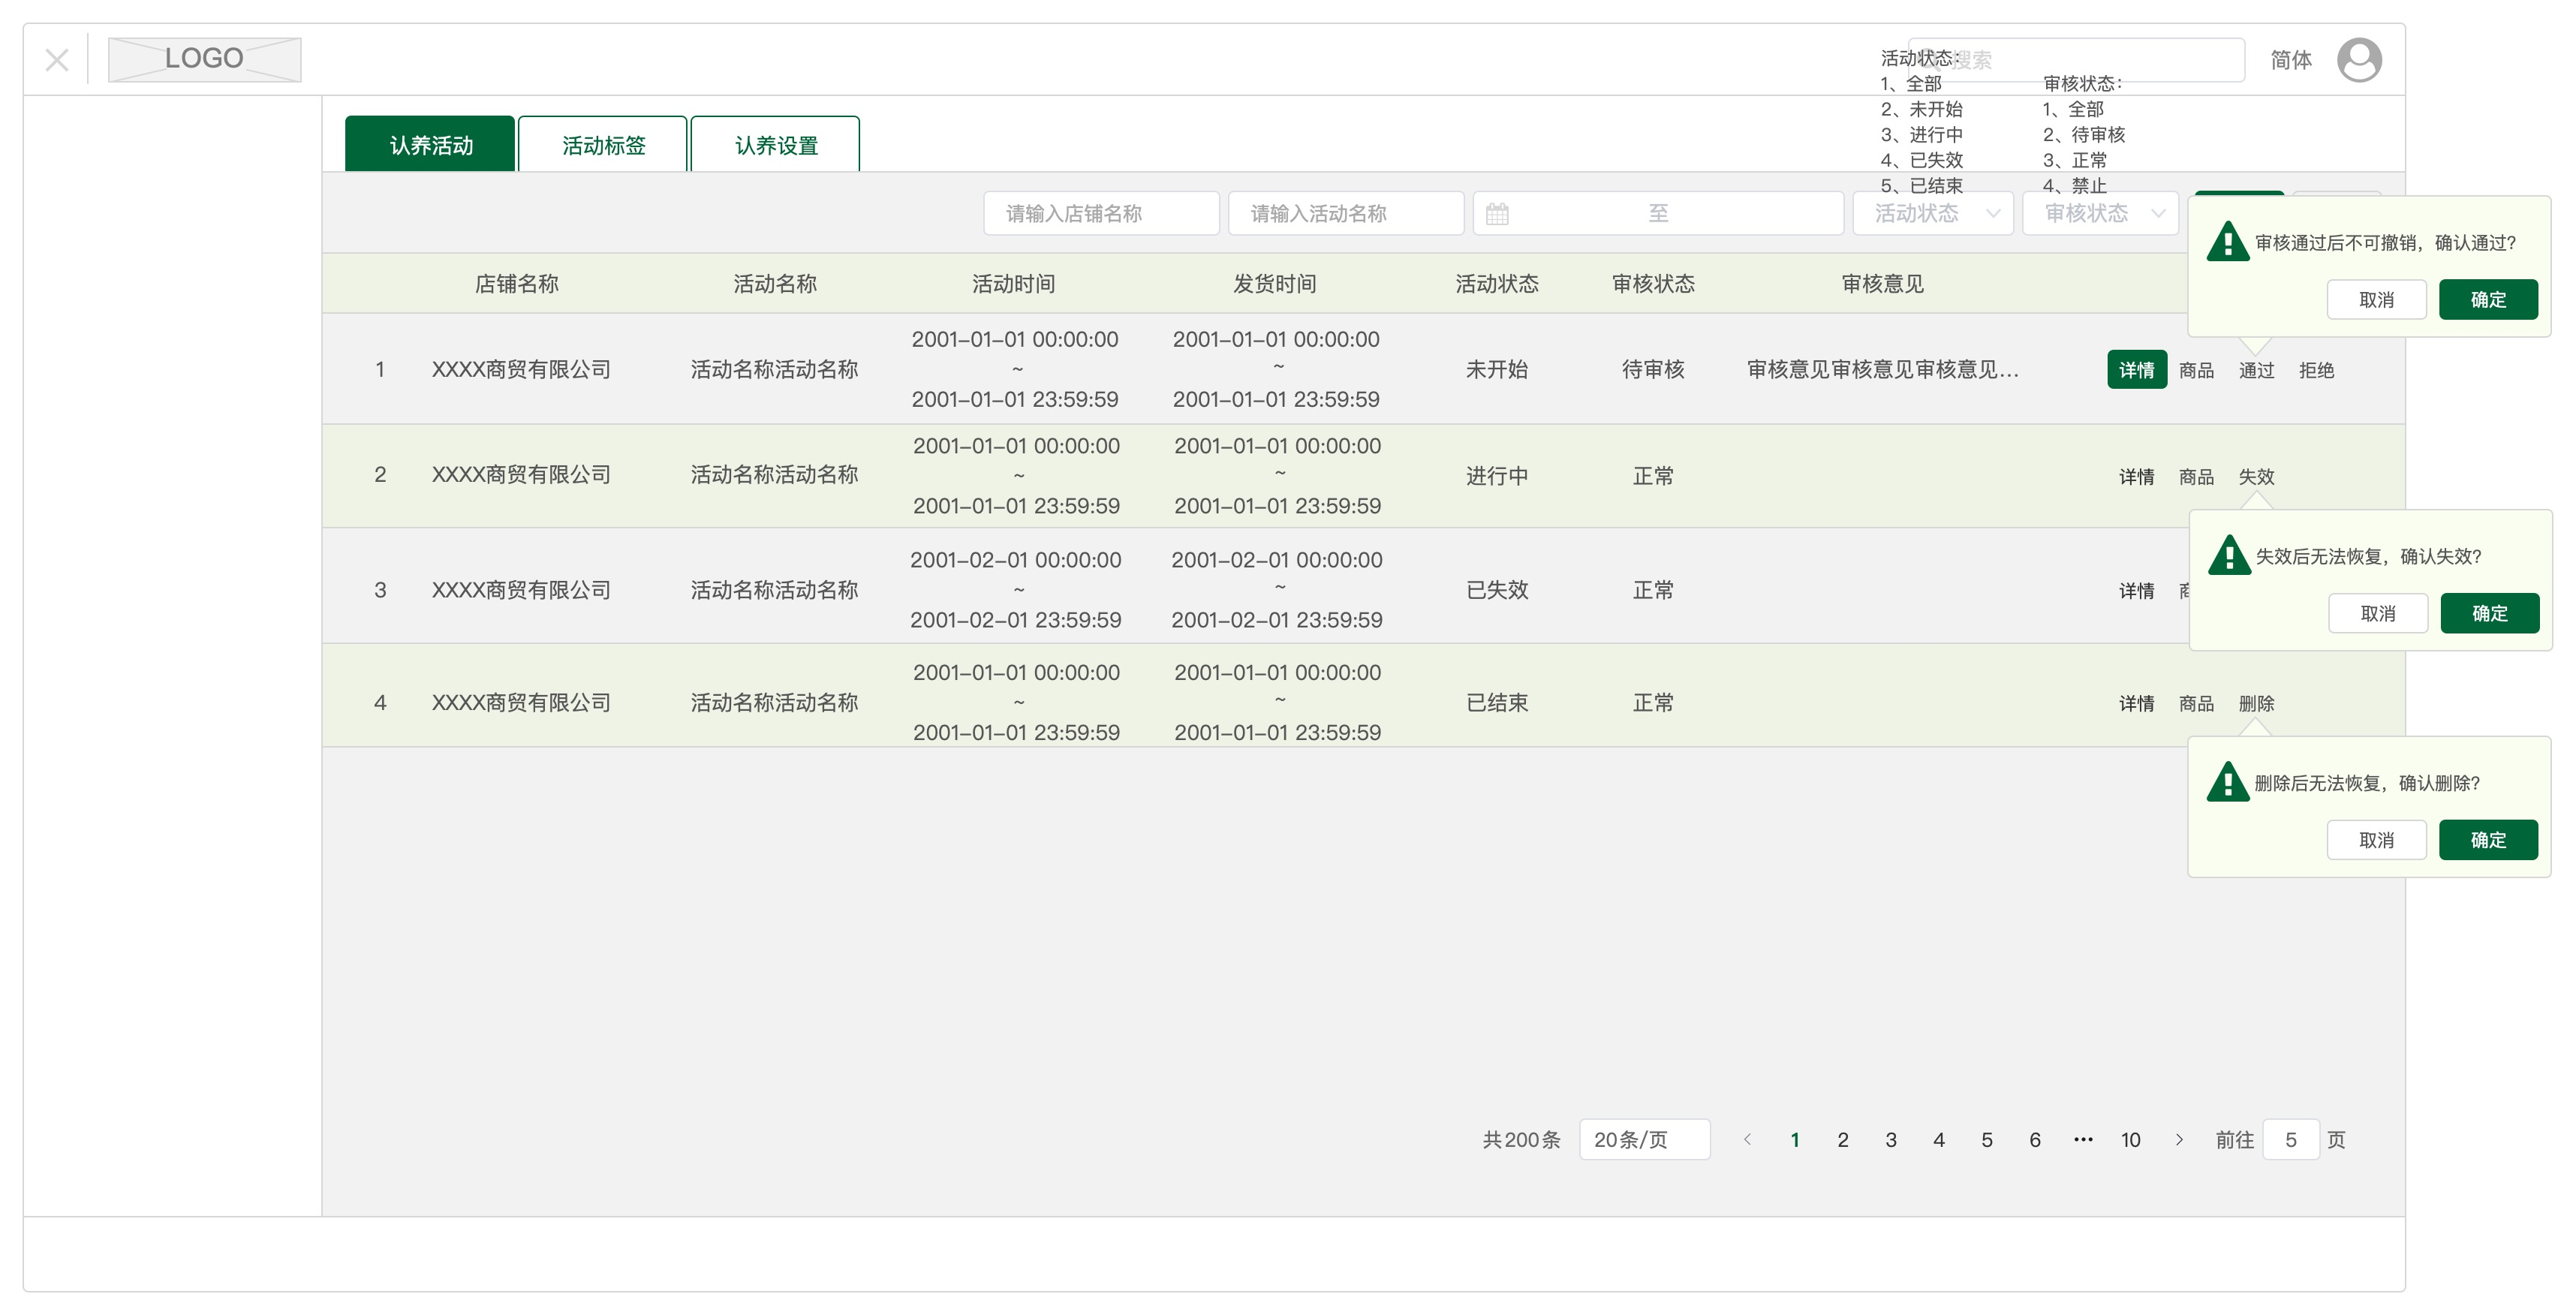Click 已失效 status in row 3
This screenshot has height=1315, width=2576.
(1497, 590)
